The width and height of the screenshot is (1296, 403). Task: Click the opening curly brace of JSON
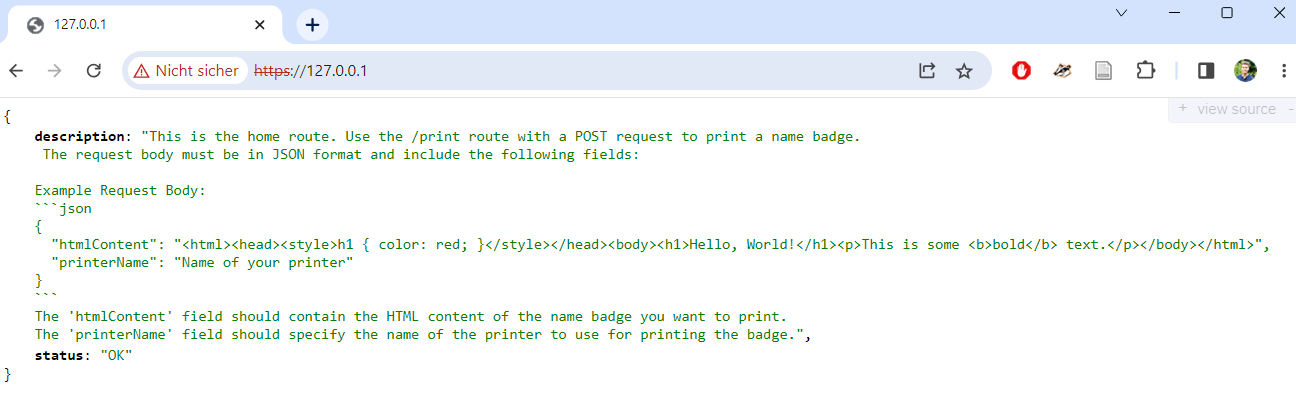[7, 117]
